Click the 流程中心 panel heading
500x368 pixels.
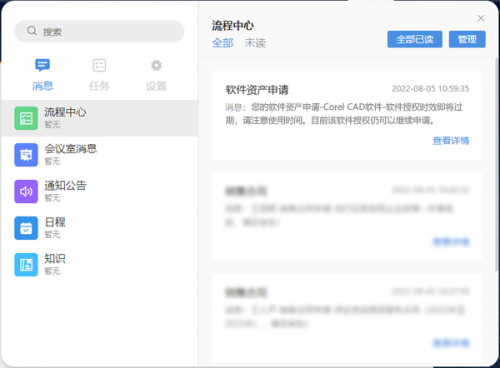[233, 26]
